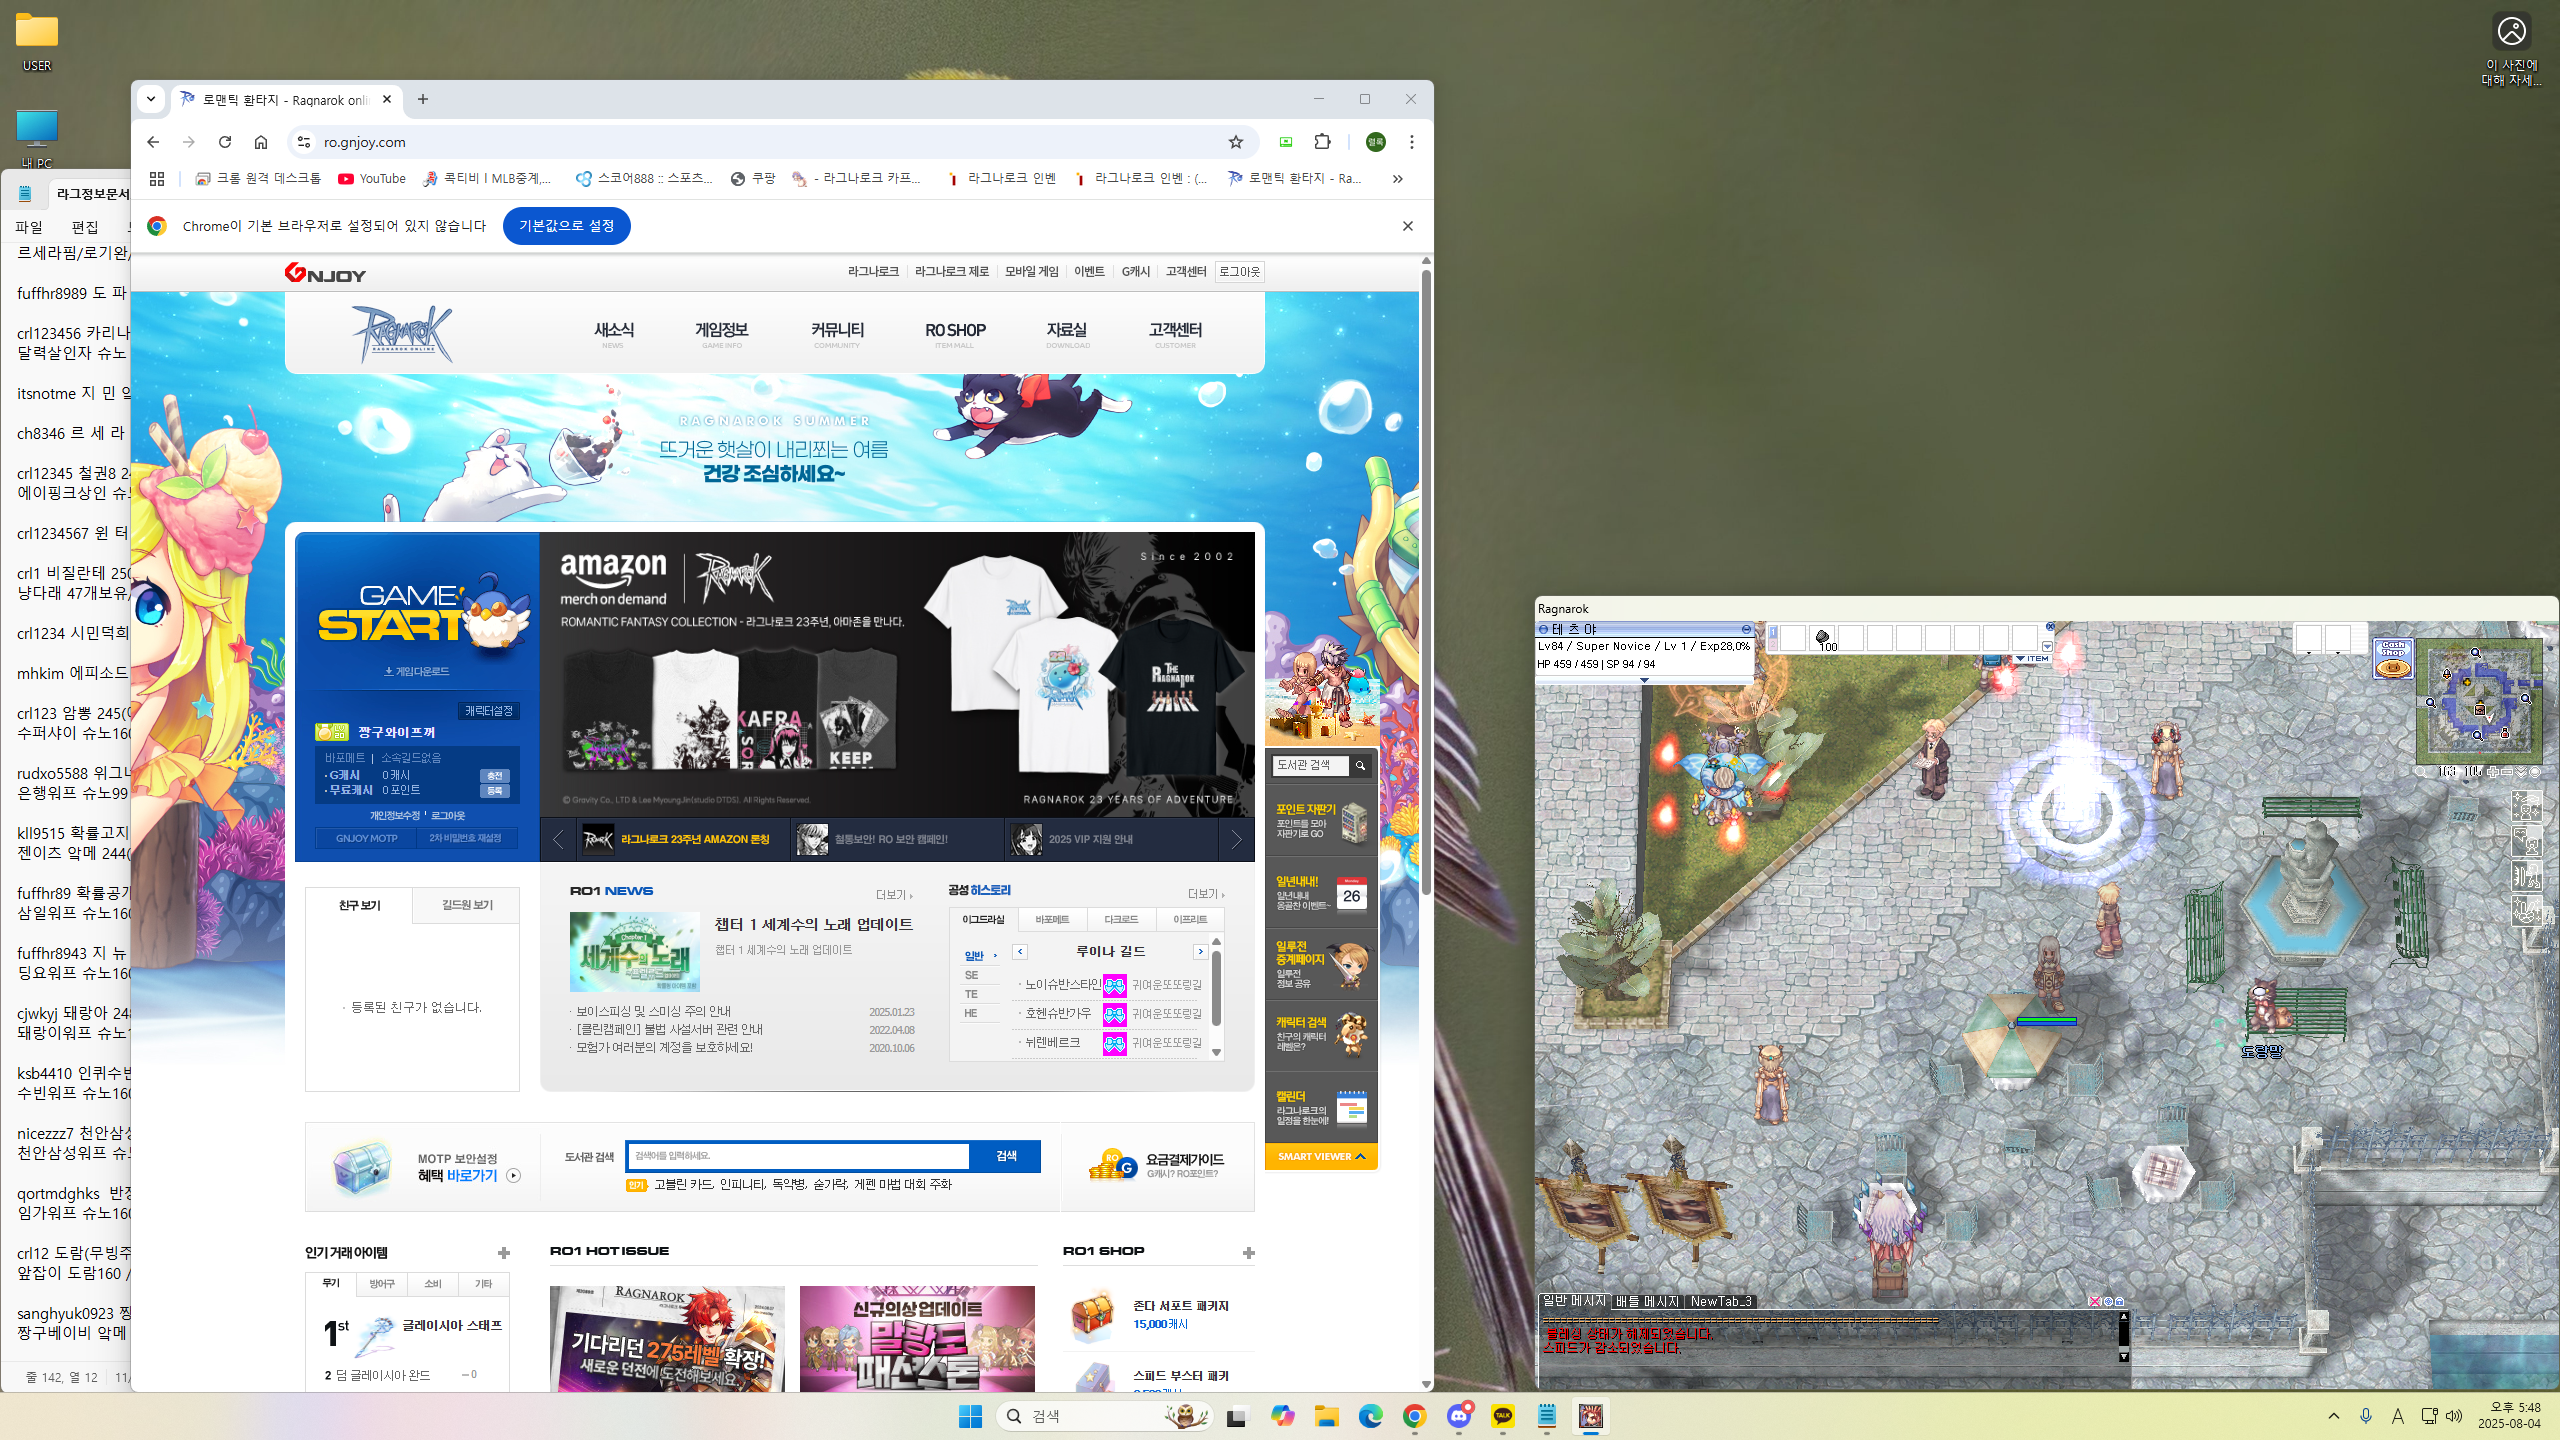
Task: Open the 캐릭터 검색 sidebar banner
Action: pyautogui.click(x=1321, y=1034)
